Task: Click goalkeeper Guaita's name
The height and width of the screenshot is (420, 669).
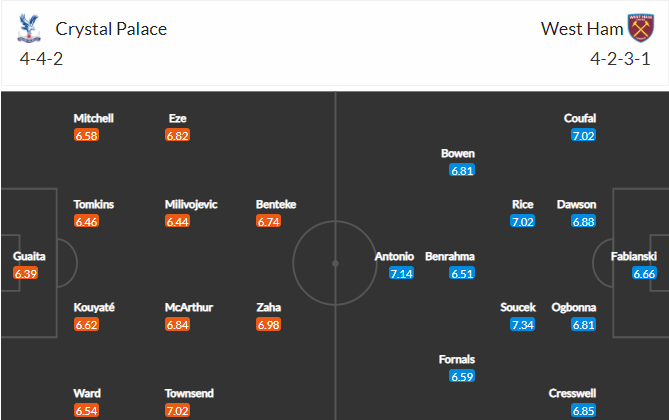Action: click(29, 257)
